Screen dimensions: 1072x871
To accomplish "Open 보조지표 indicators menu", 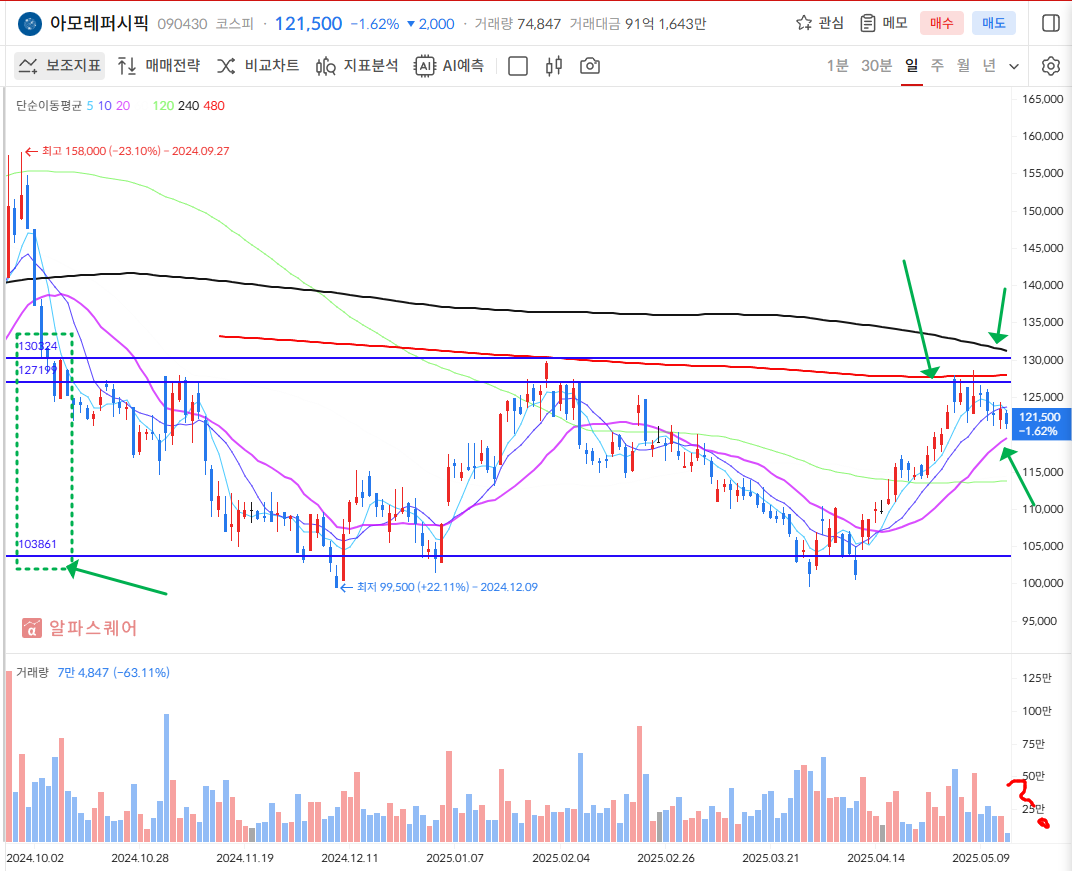I will [59, 66].
